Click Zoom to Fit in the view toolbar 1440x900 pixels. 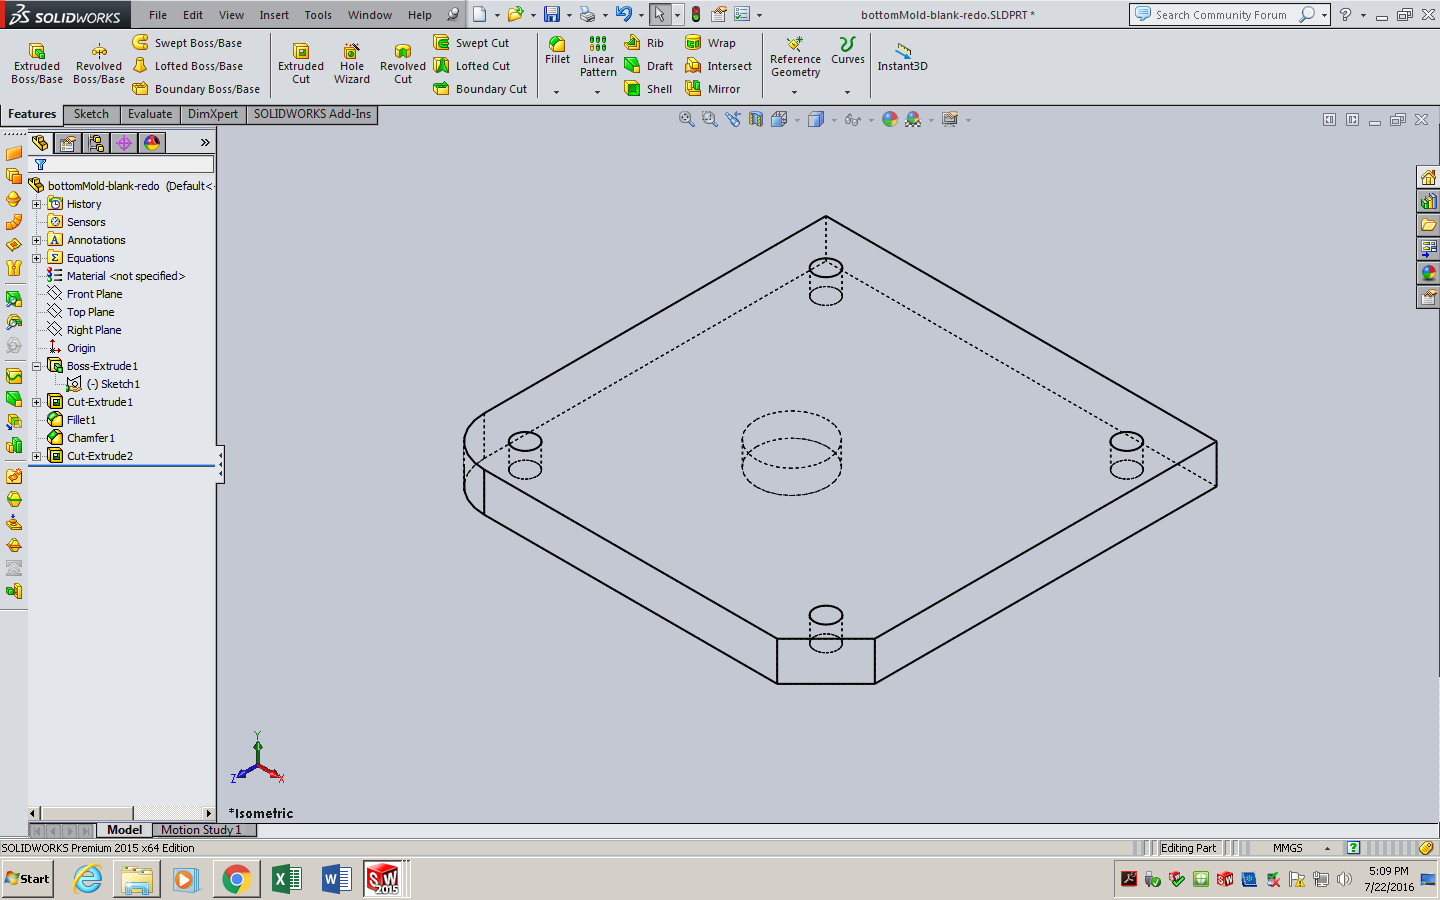coord(686,118)
